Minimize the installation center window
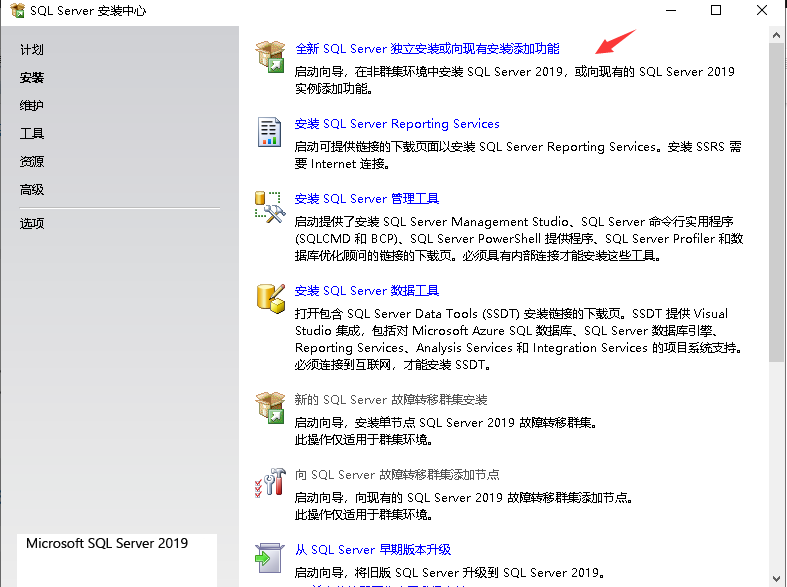 coord(671,10)
